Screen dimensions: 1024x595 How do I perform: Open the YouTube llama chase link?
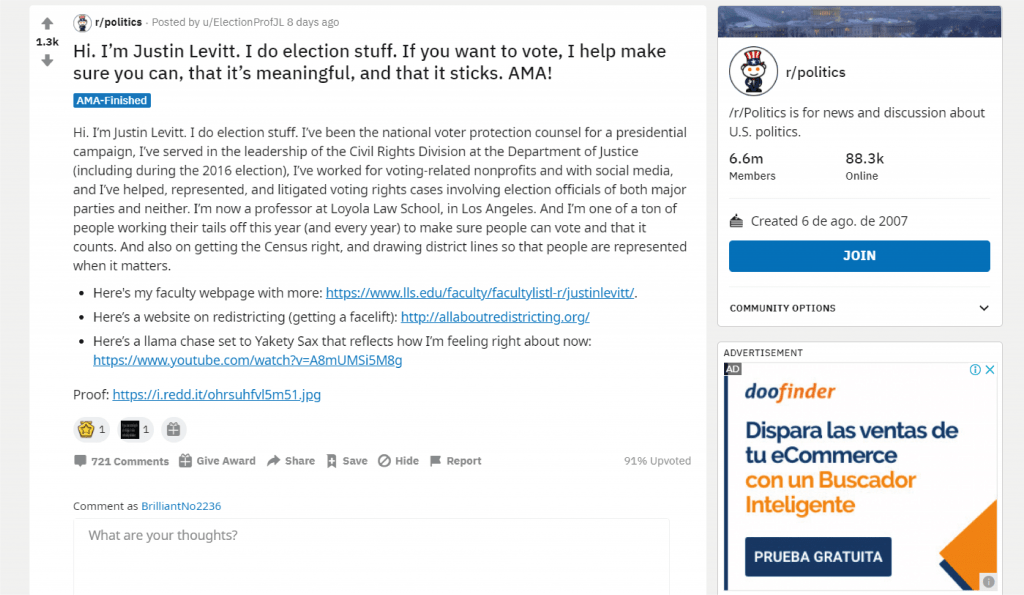pyautogui.click(x=248, y=360)
